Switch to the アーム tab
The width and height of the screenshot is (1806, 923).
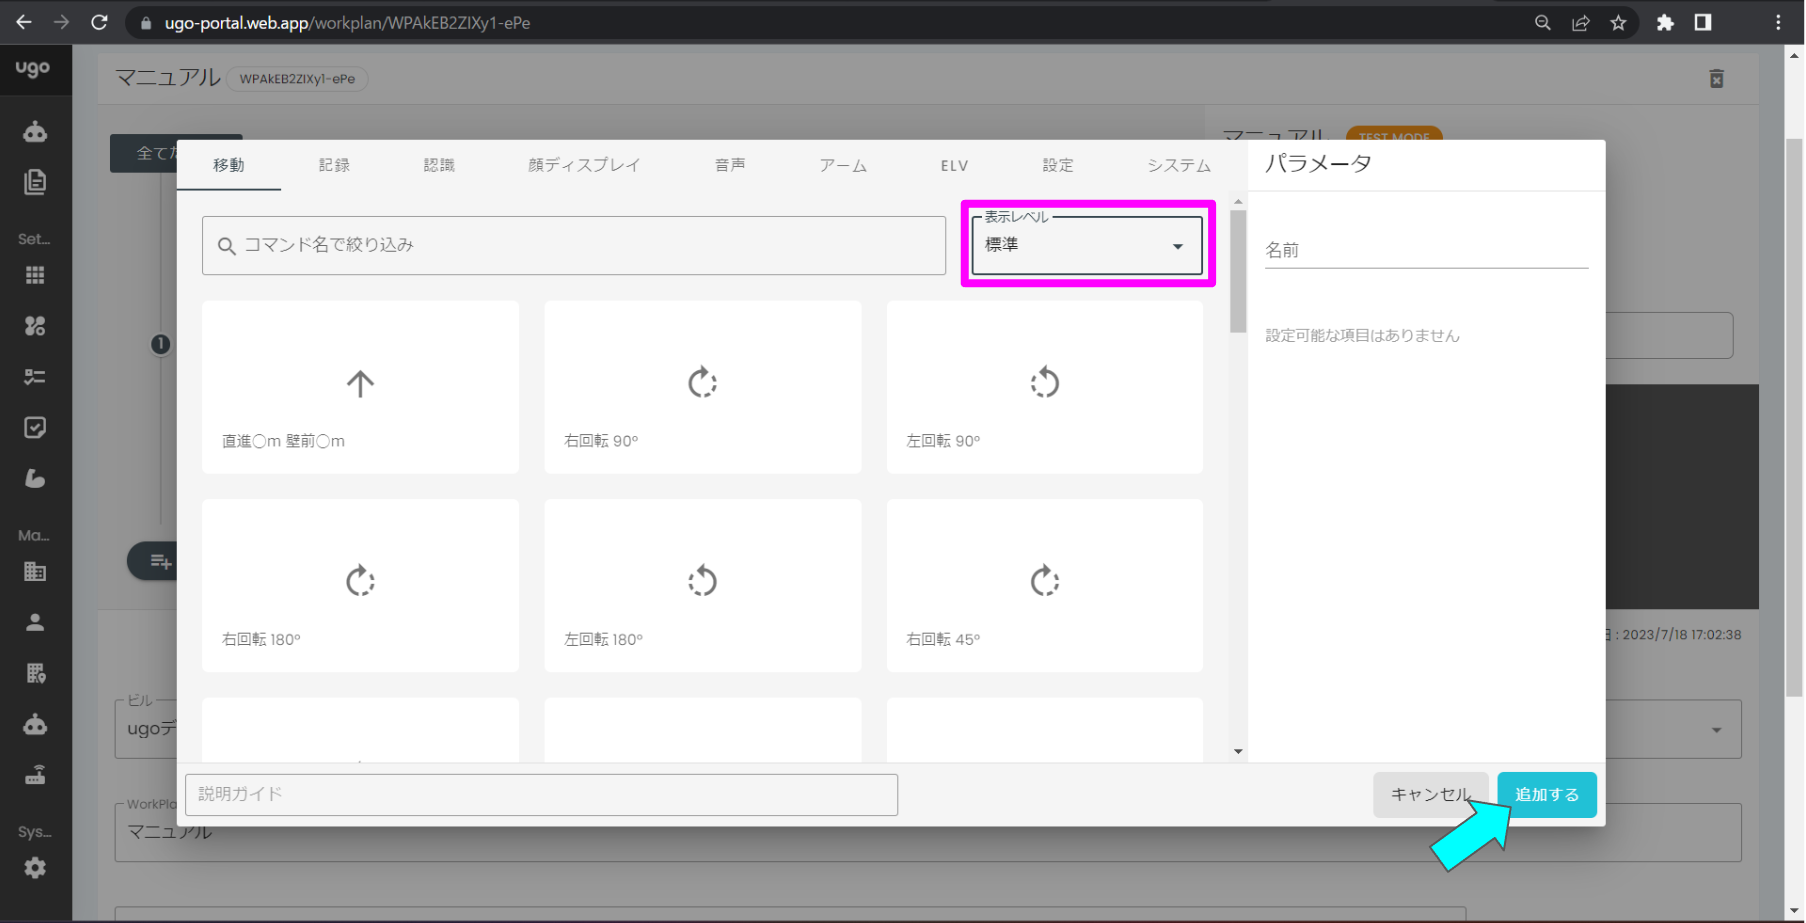(x=843, y=165)
